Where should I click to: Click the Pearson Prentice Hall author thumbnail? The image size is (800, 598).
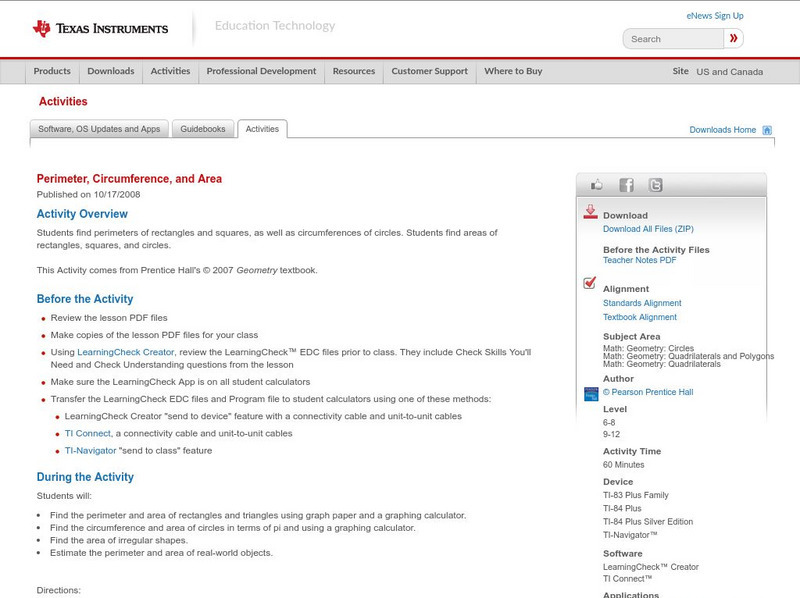coord(591,394)
